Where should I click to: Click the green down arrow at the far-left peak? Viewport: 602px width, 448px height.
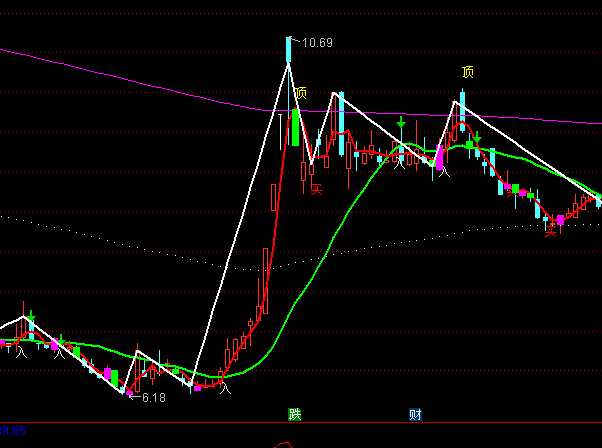point(32,317)
